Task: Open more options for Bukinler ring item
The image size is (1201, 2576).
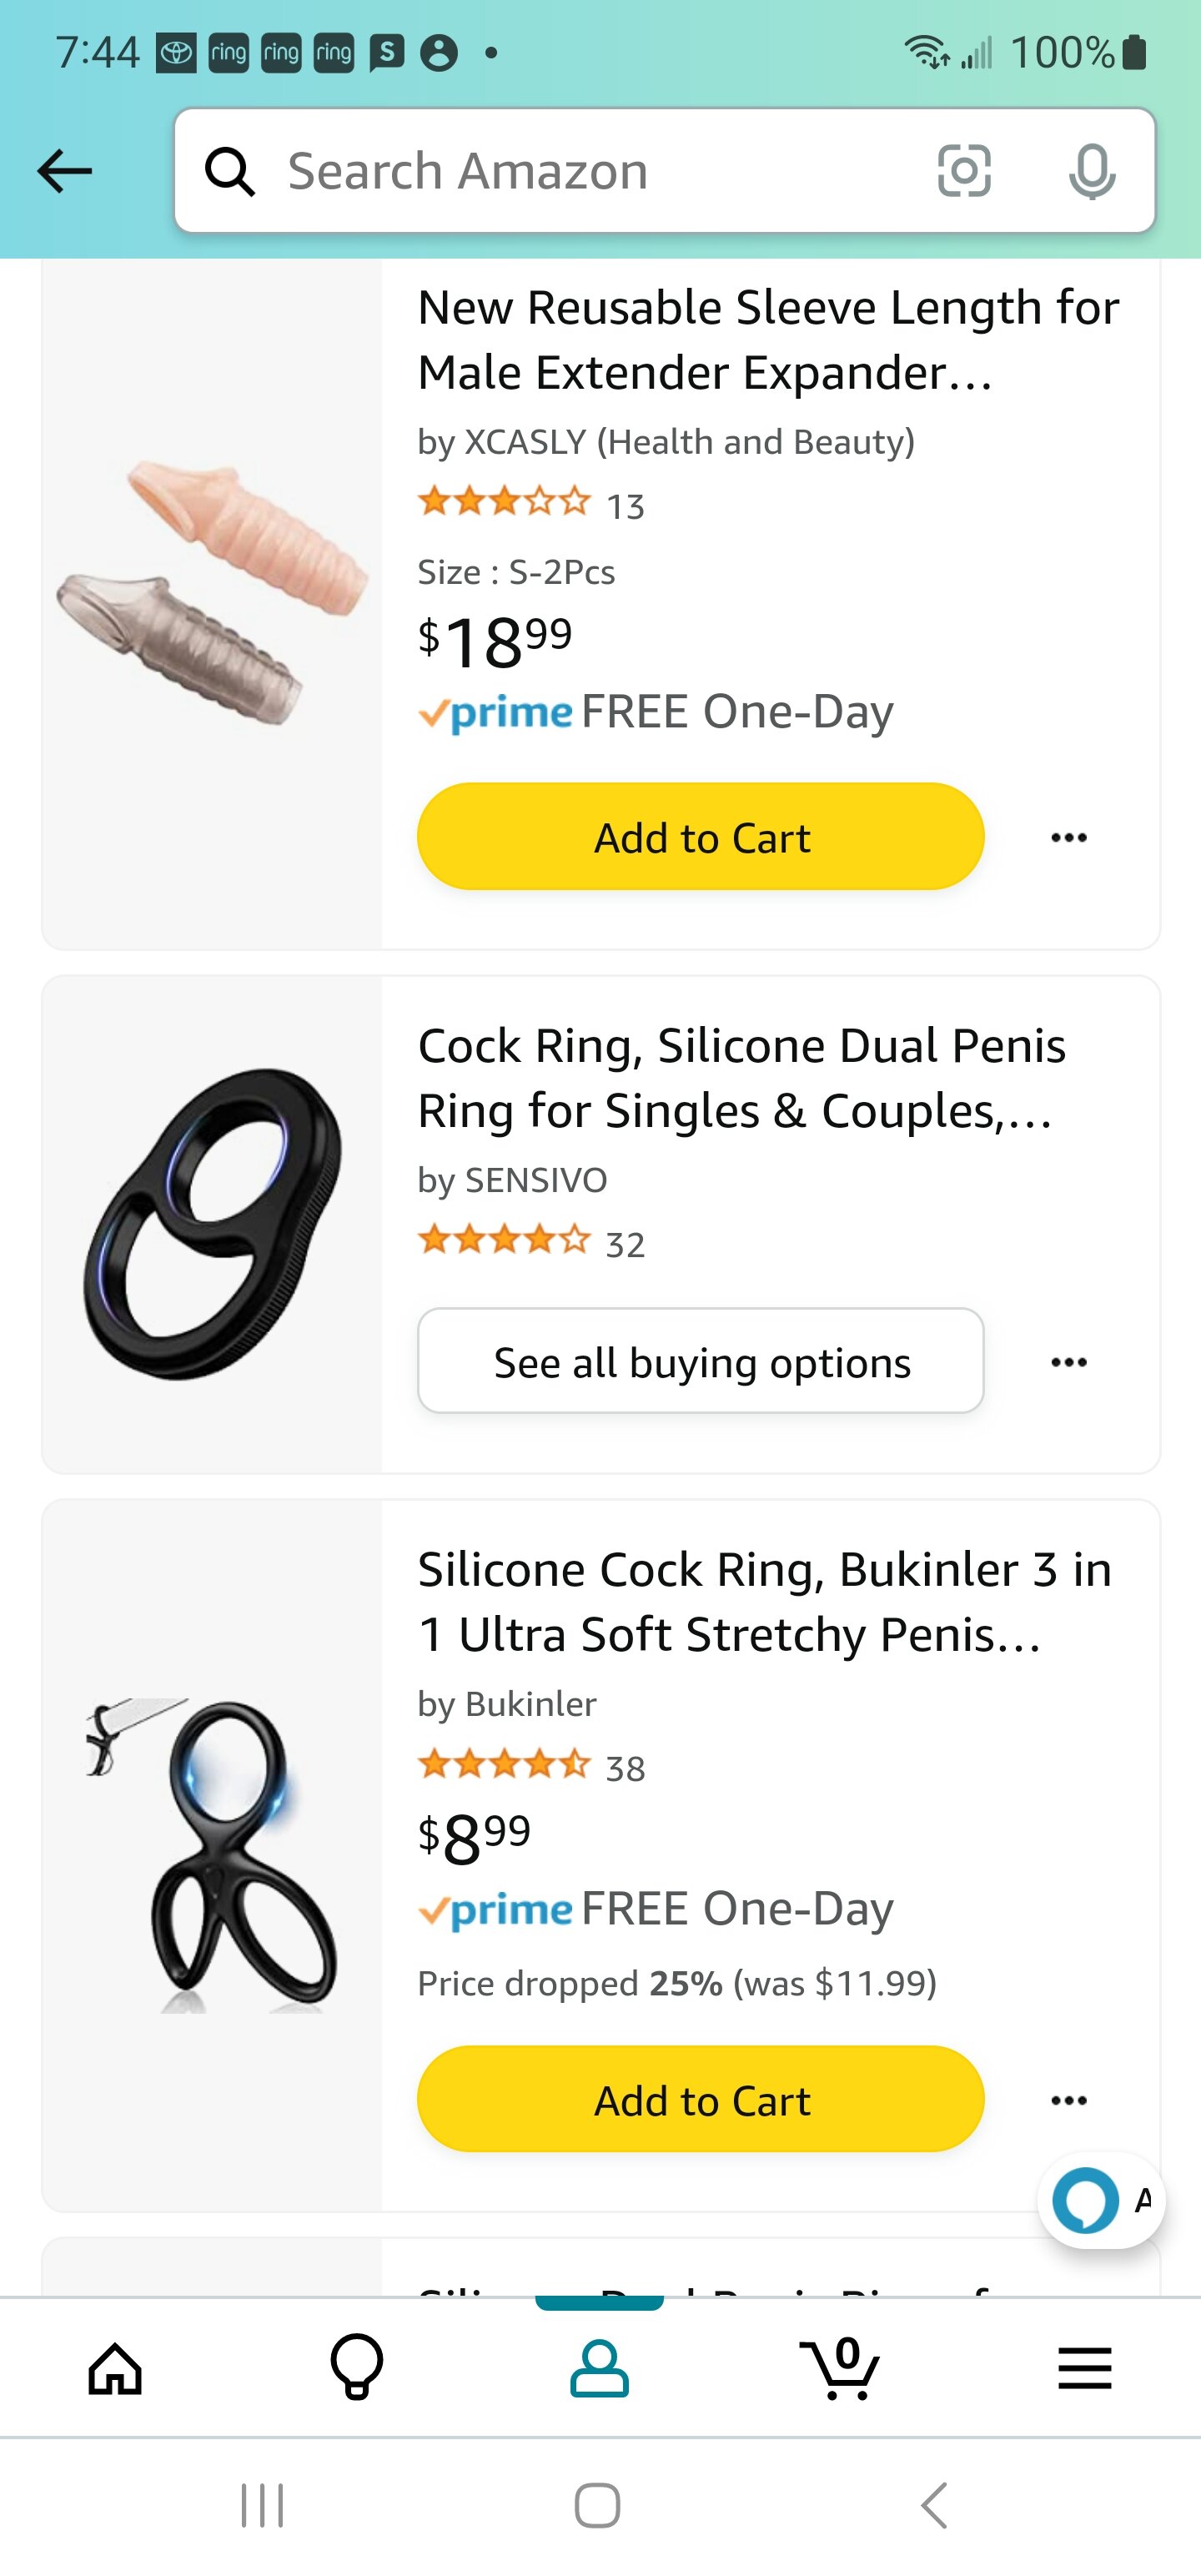Action: pos(1069,2100)
